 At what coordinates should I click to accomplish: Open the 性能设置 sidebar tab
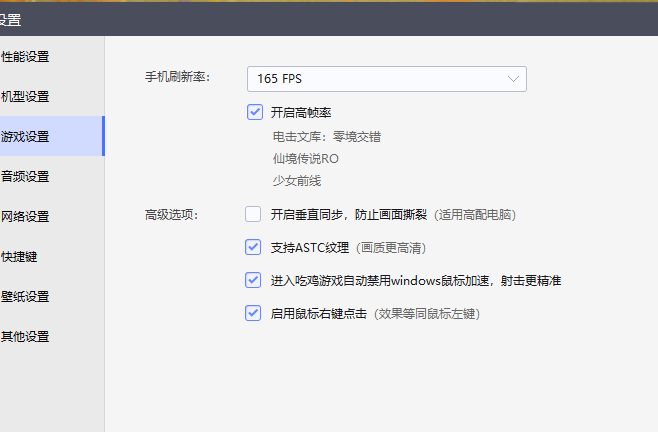(27, 57)
